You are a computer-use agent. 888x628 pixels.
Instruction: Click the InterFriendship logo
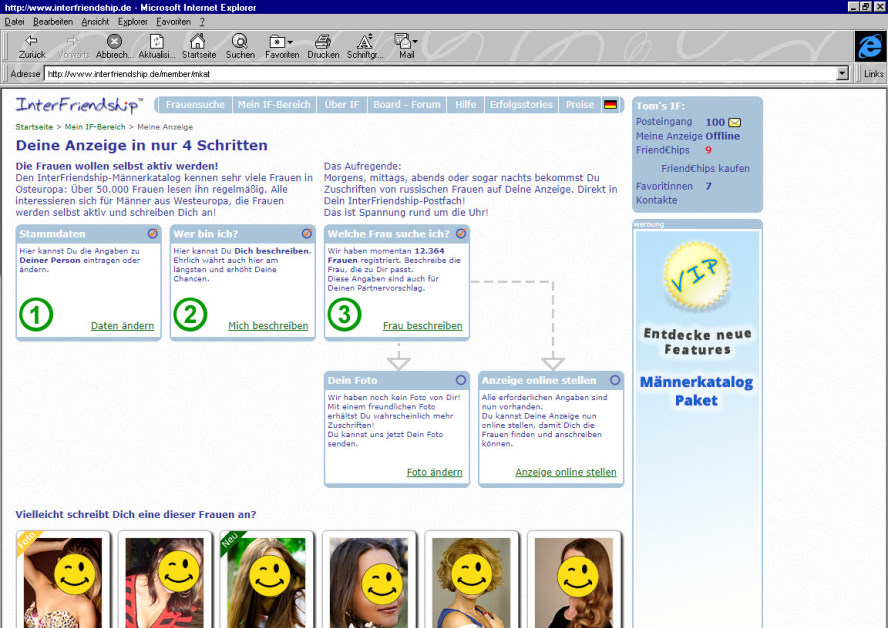pyautogui.click(x=79, y=105)
